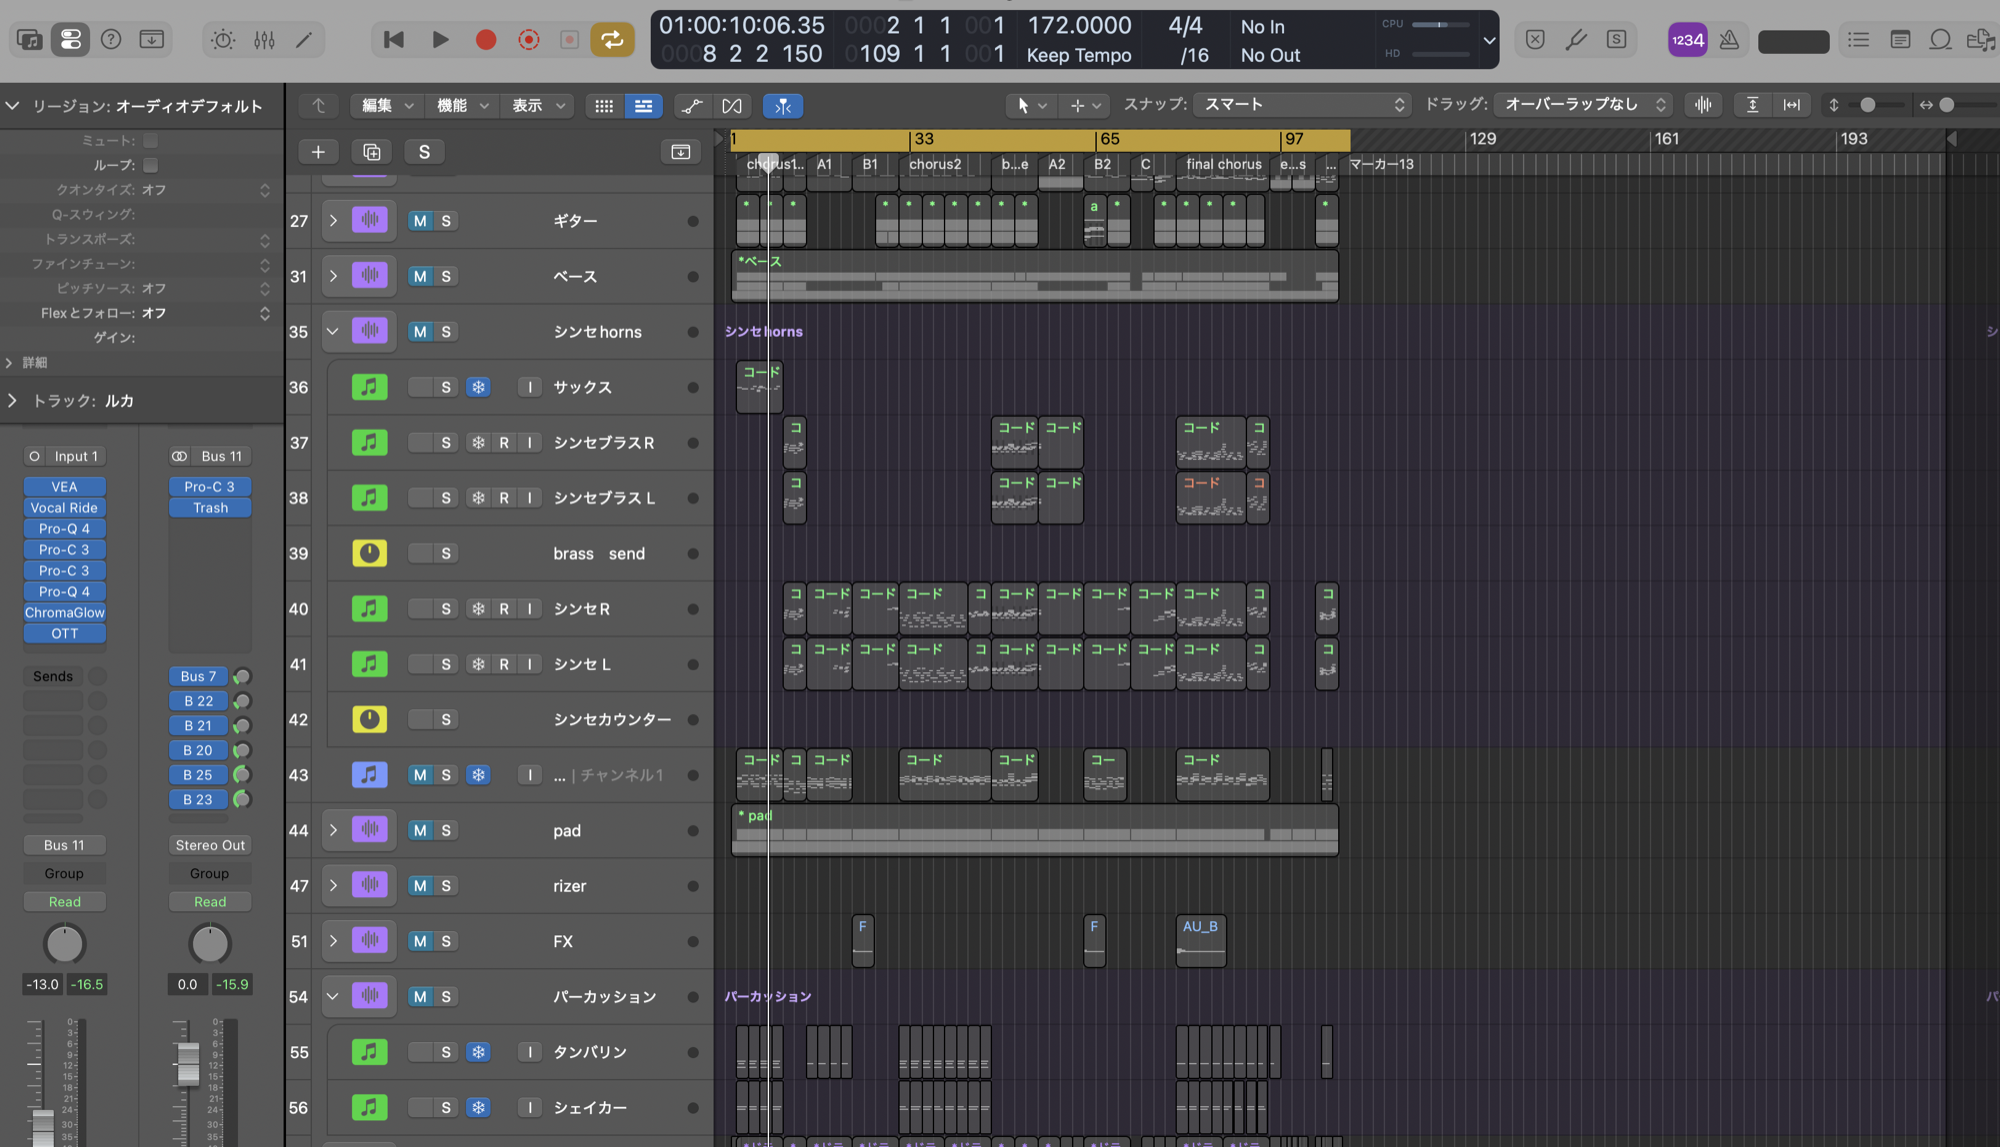Viewport: 2000px width, 1147px height.
Task: Adjust the vertical zoom slider
Action: click(1866, 105)
